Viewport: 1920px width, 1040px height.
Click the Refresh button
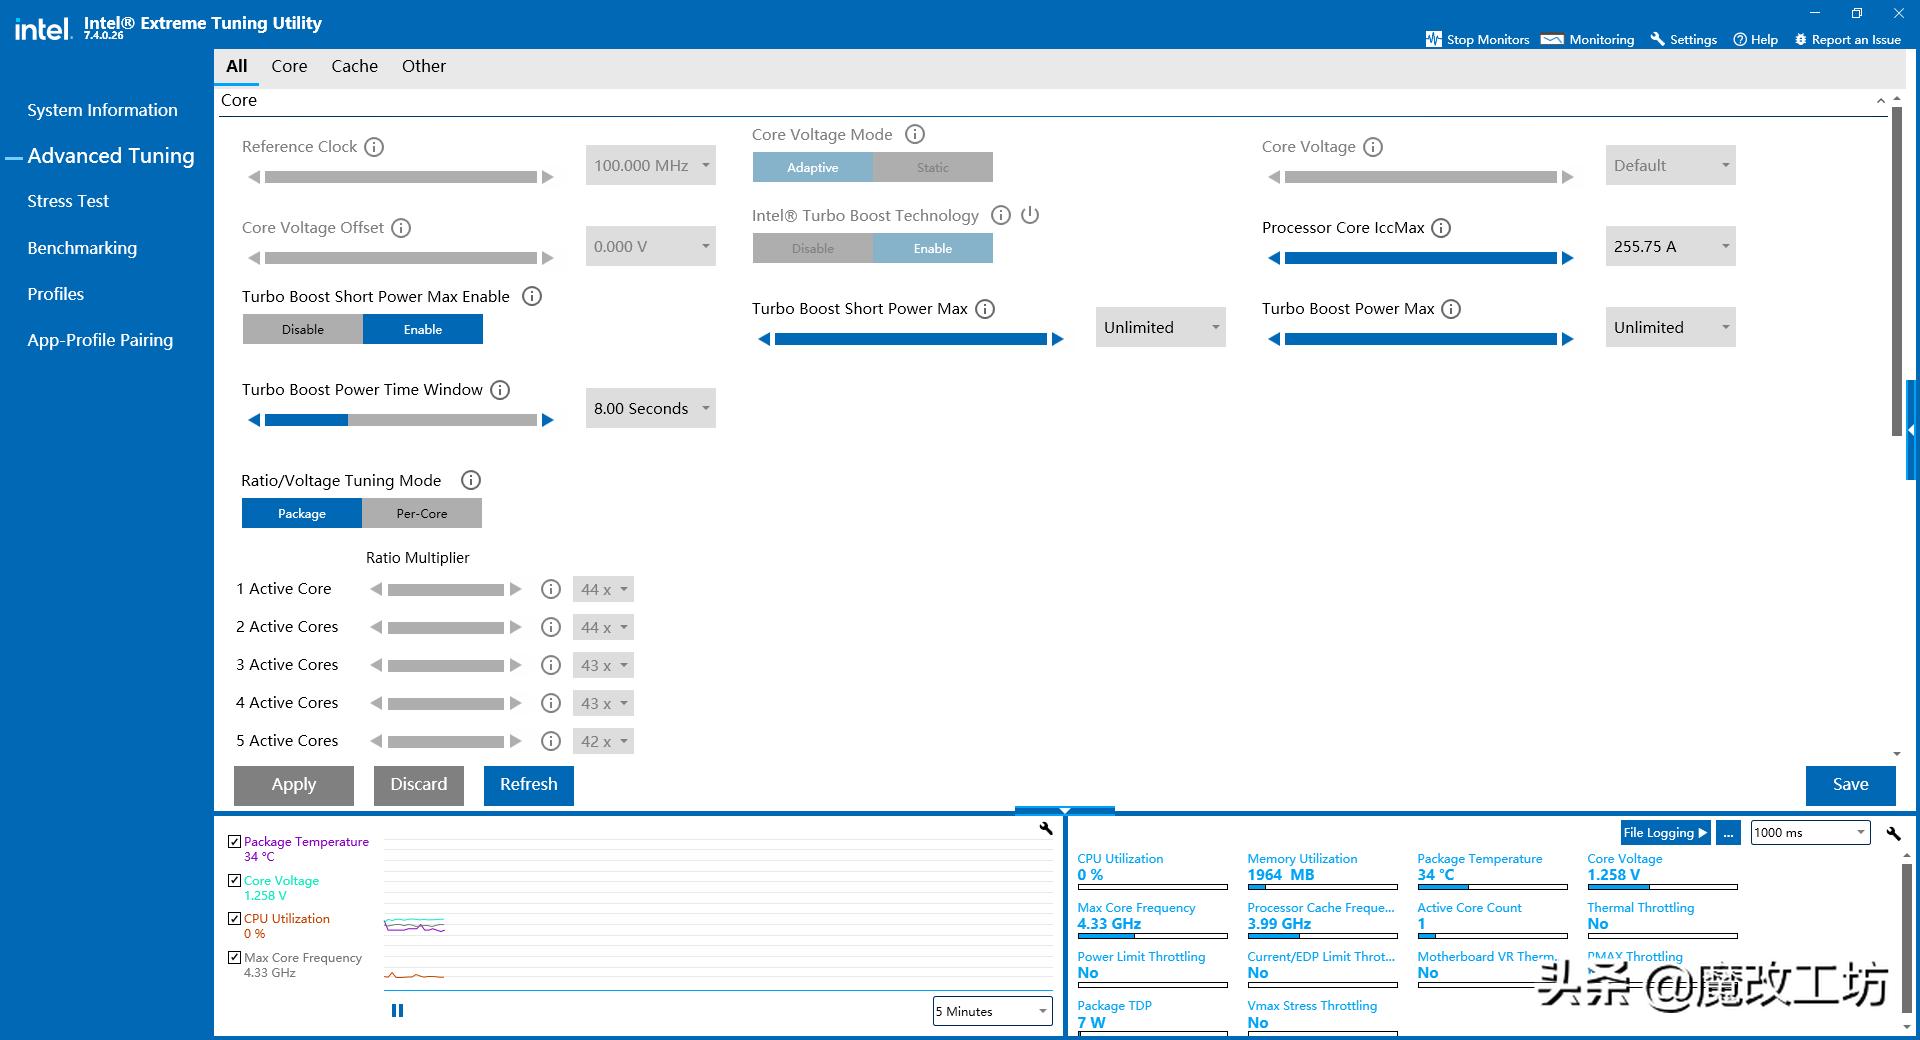pos(528,785)
